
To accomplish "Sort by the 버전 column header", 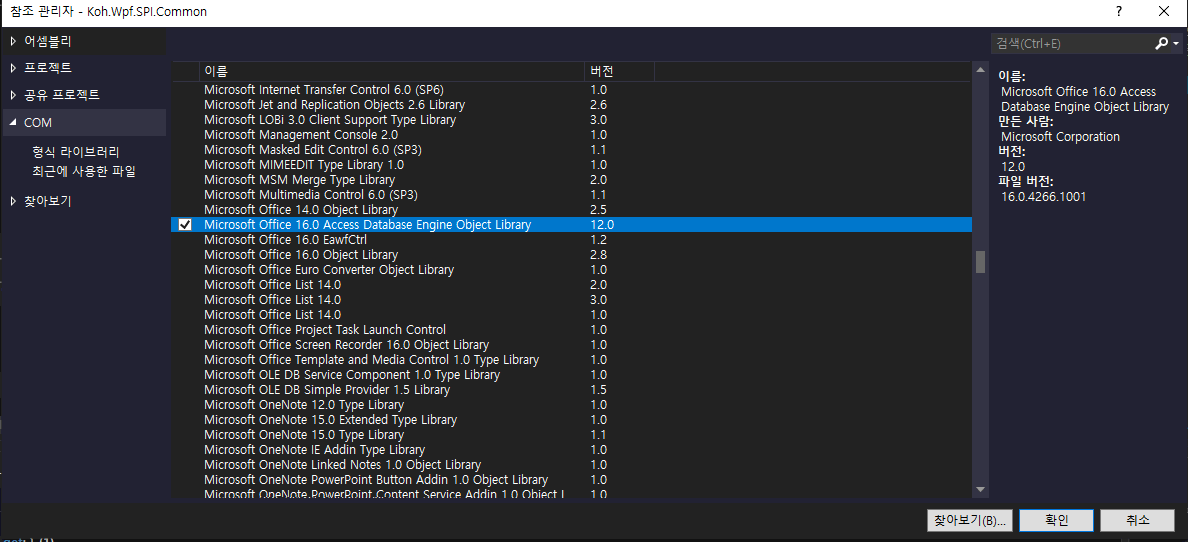I will pyautogui.click(x=619, y=71).
